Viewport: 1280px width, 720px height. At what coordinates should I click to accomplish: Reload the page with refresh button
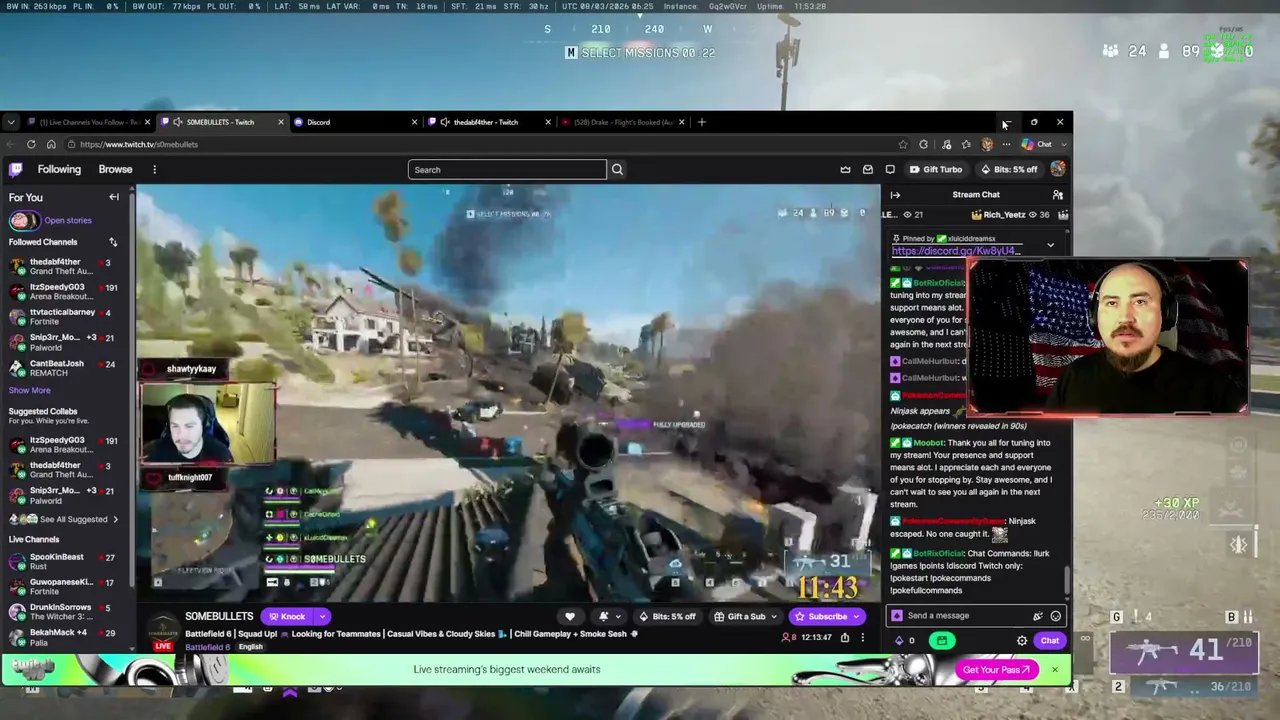point(31,144)
